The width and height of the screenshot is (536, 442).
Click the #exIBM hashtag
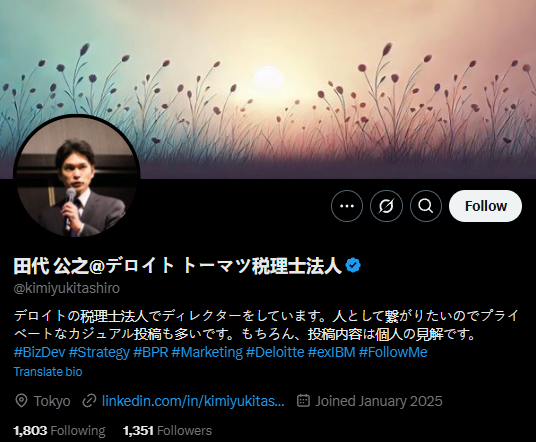point(332,352)
